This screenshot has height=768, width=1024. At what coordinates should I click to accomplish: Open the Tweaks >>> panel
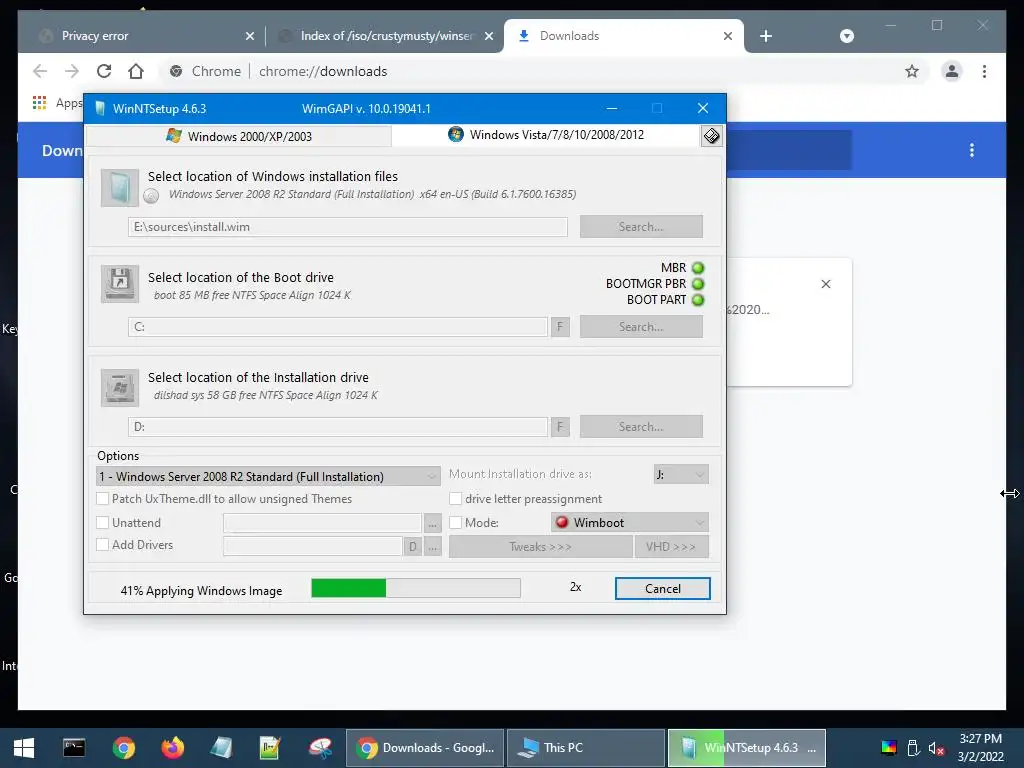(x=541, y=547)
